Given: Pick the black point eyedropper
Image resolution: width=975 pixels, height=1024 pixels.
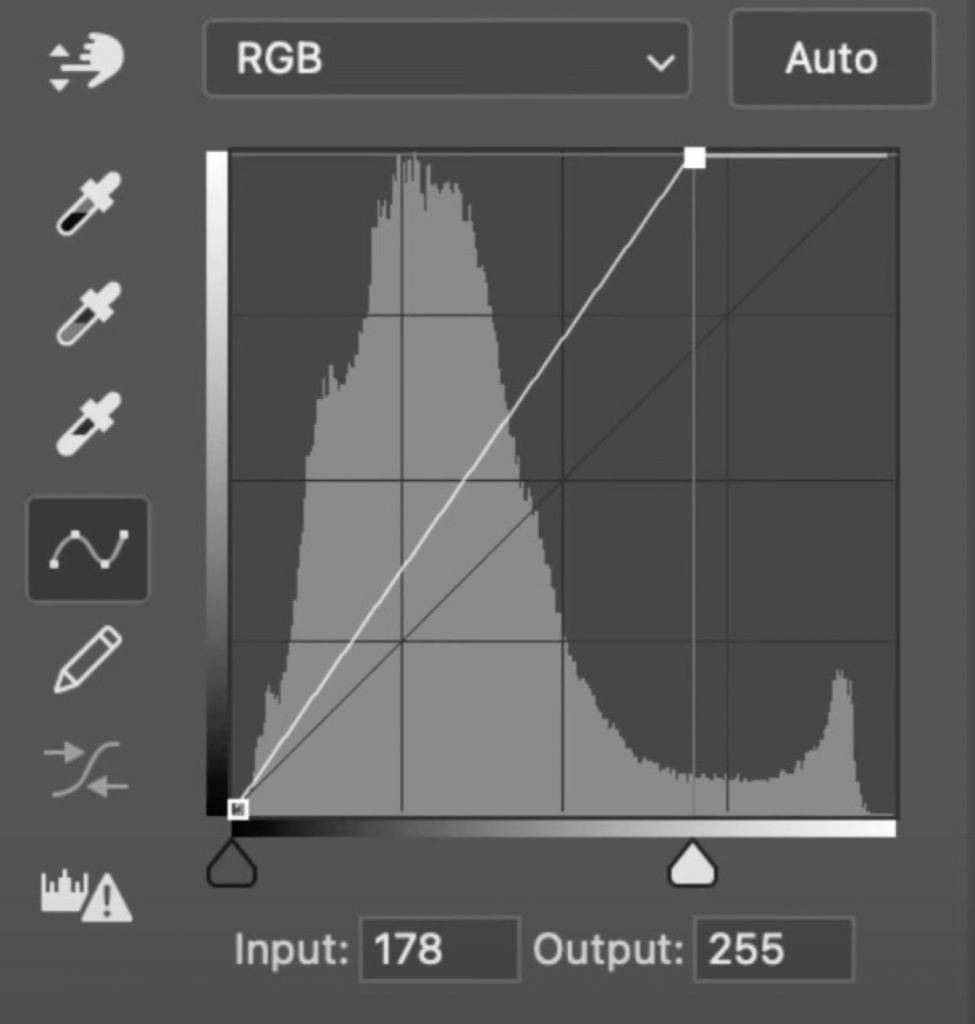Looking at the screenshot, I should [89, 203].
